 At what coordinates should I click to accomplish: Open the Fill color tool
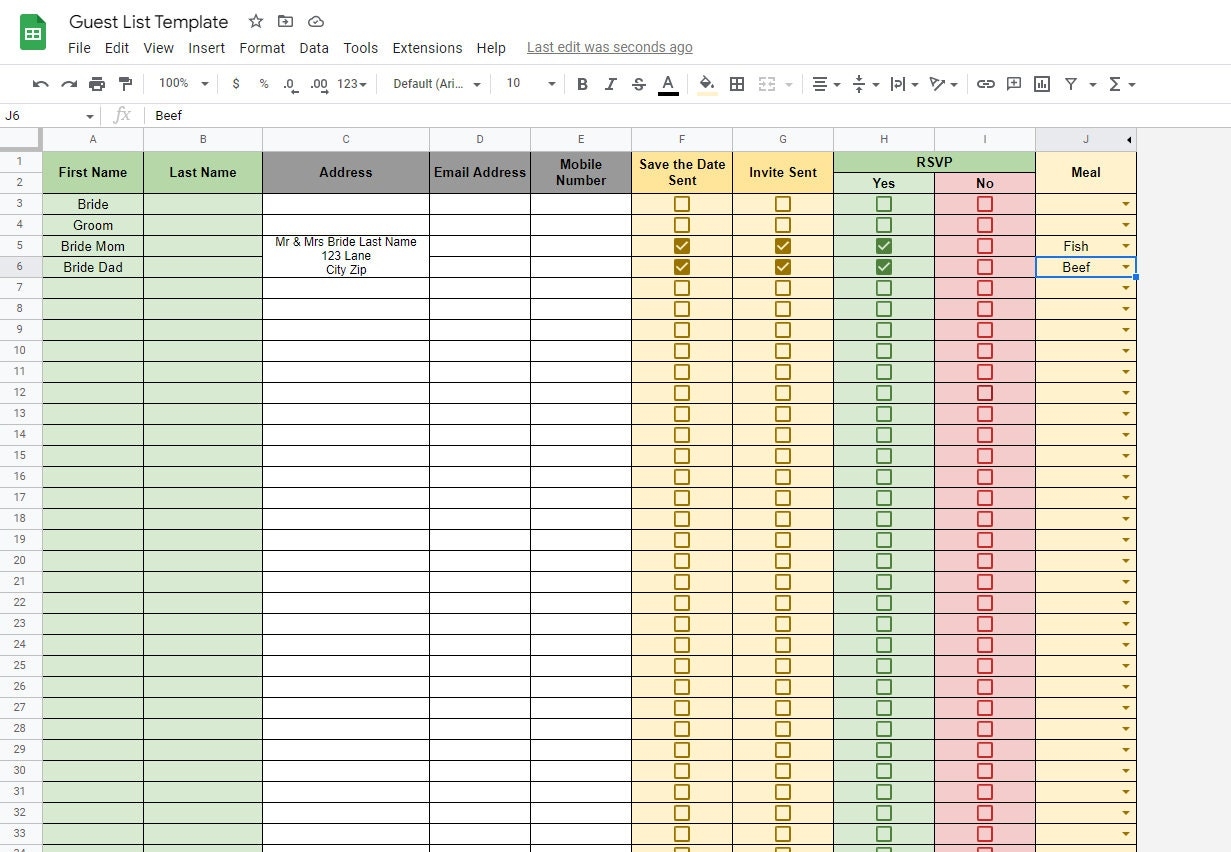(706, 84)
